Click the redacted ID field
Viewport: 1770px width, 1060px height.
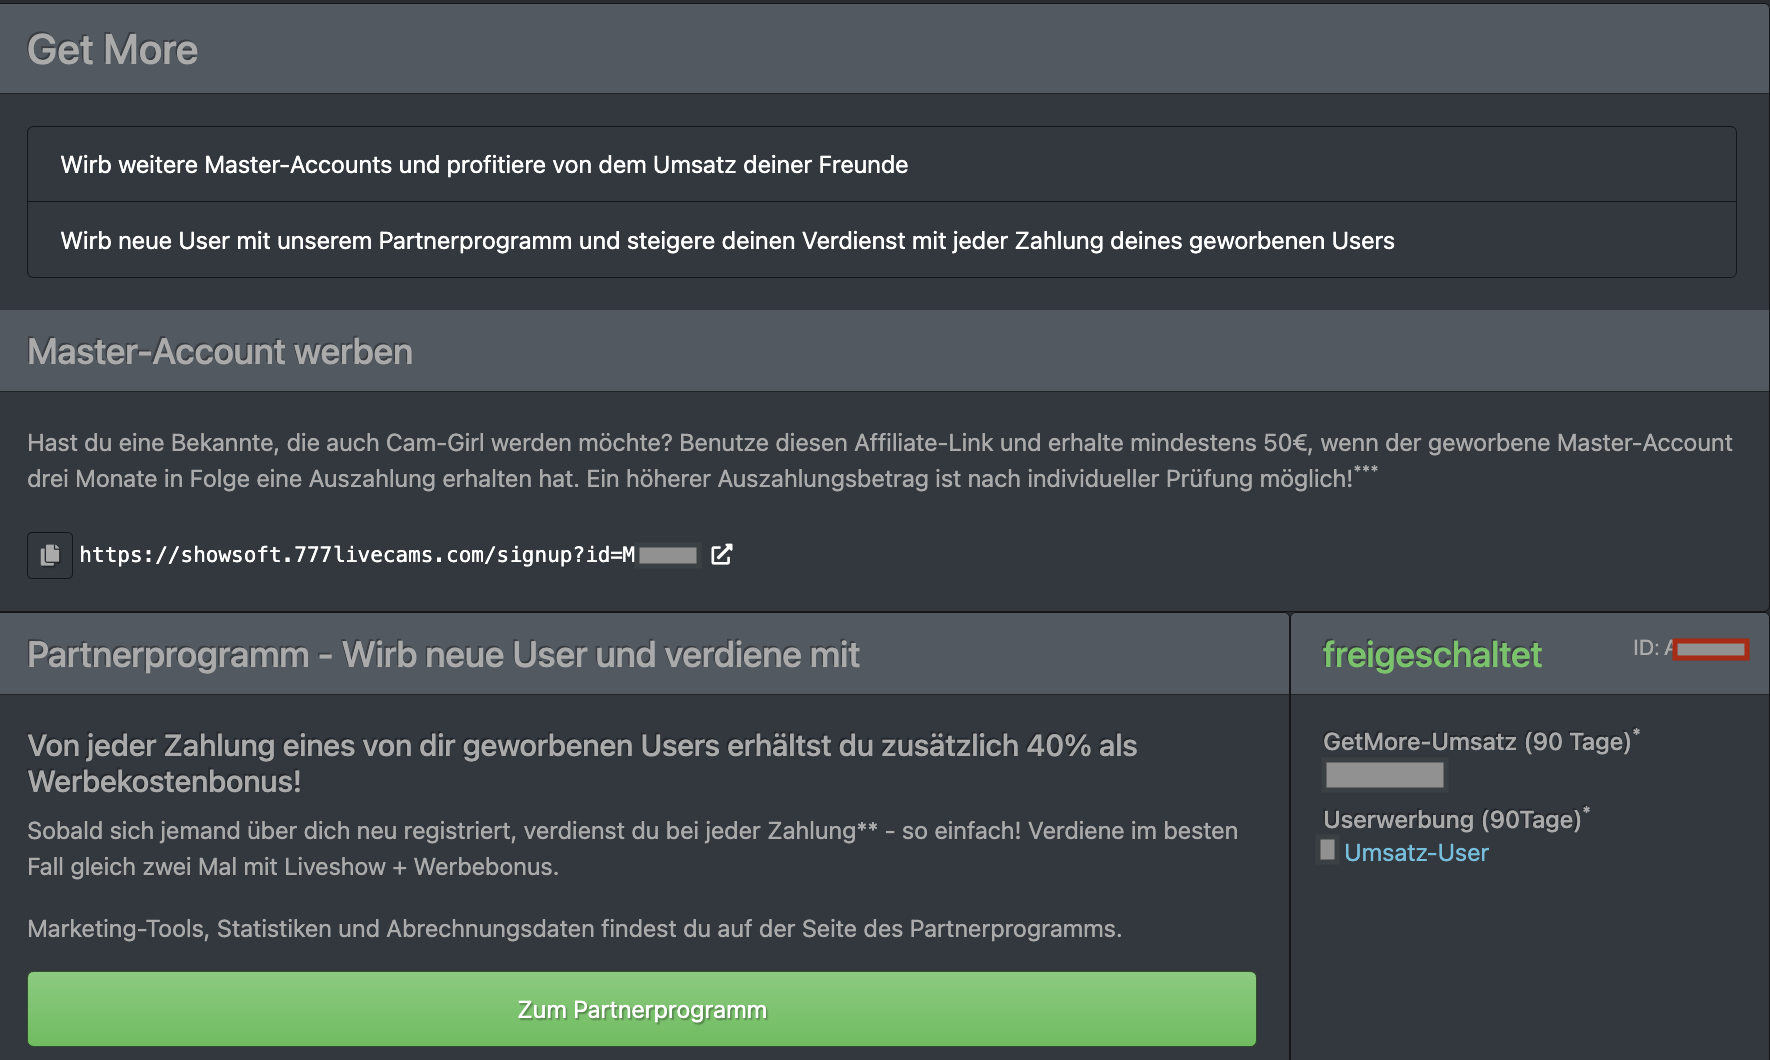[1711, 650]
